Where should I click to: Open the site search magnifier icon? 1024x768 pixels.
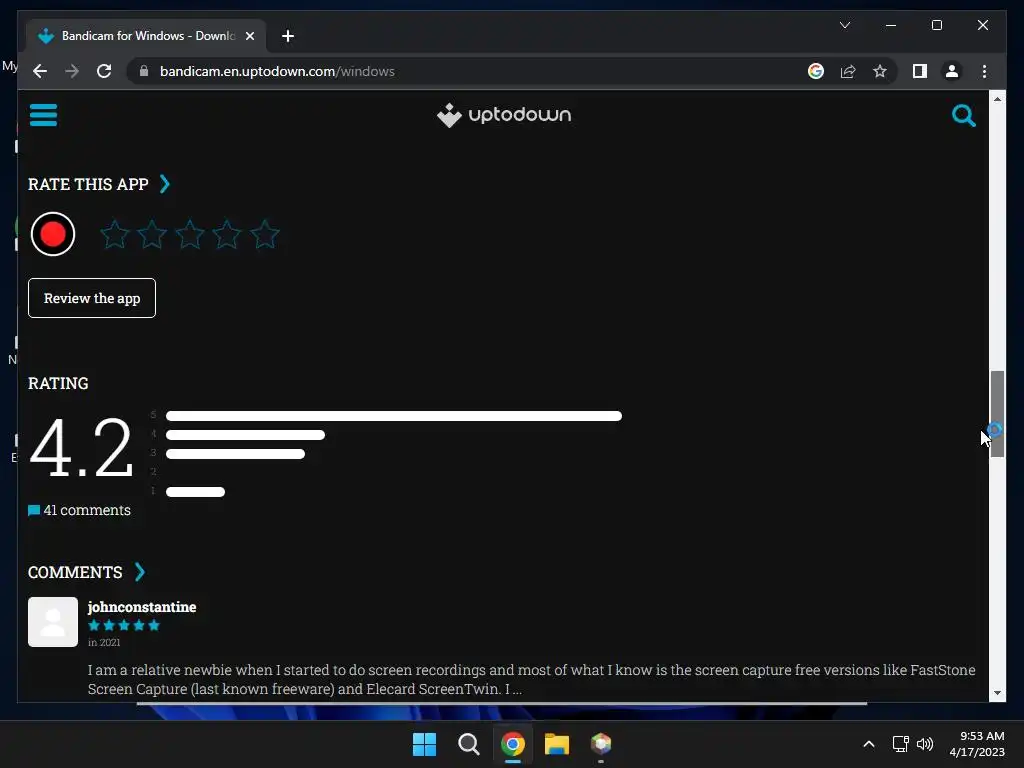tap(963, 116)
